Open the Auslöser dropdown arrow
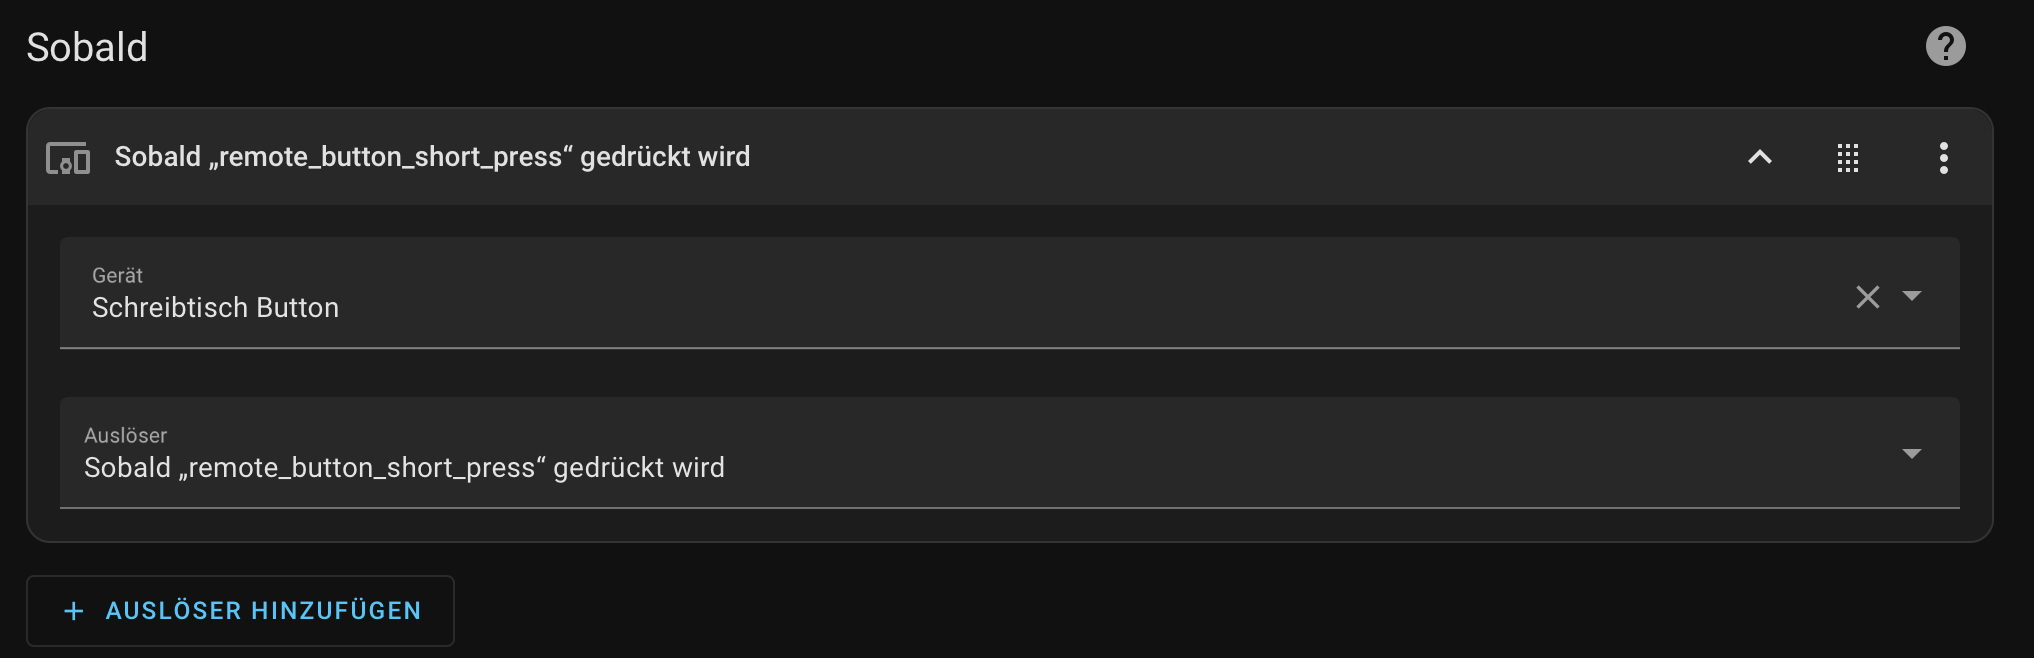The width and height of the screenshot is (2034, 658). [1912, 454]
